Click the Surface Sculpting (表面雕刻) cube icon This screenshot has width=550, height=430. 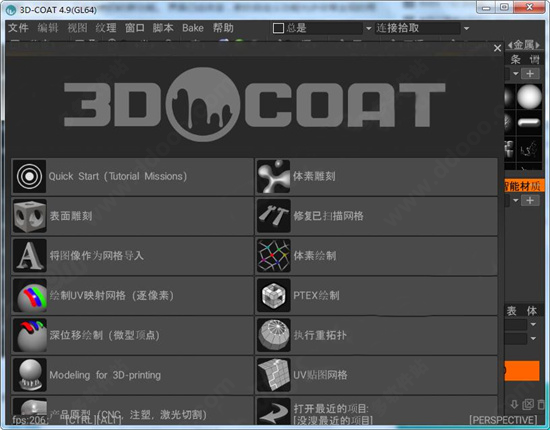point(29,216)
